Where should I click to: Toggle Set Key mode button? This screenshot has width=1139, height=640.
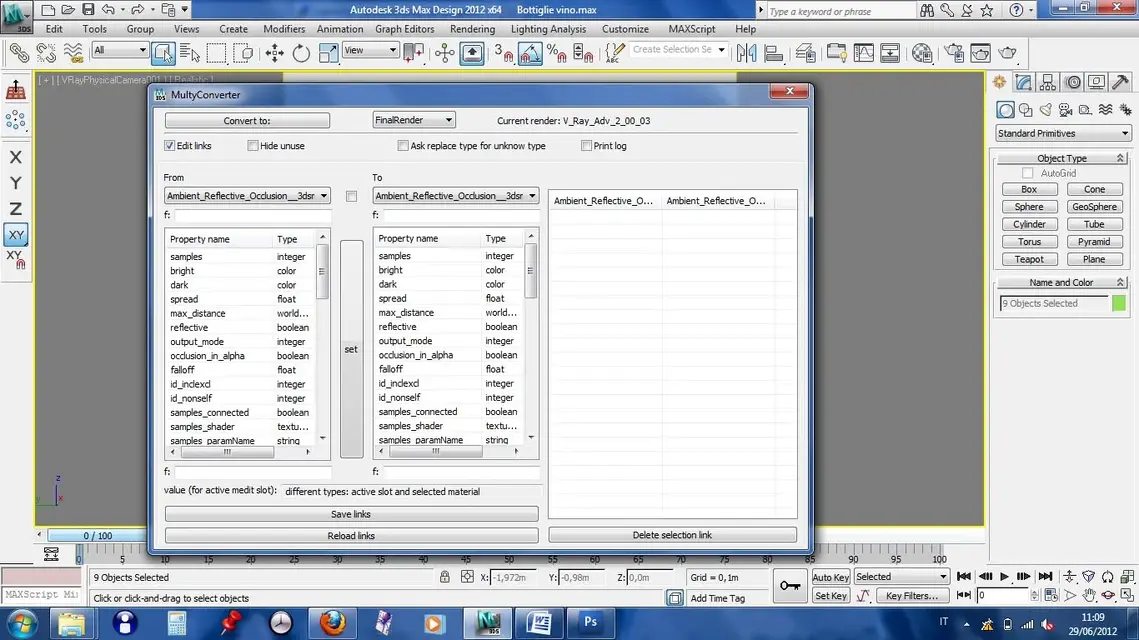(830, 596)
